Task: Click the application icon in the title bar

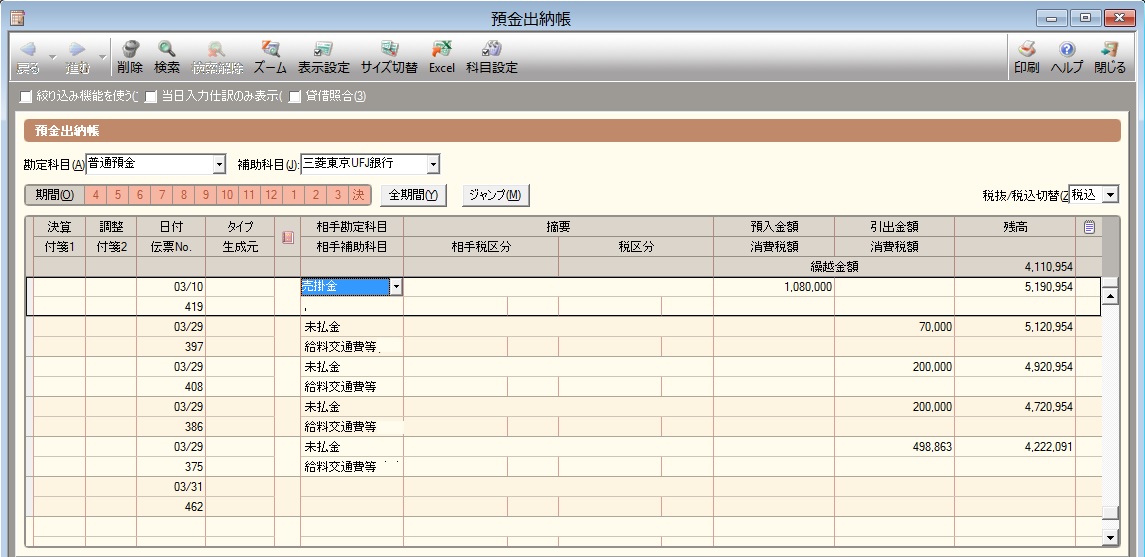Action: [18, 18]
